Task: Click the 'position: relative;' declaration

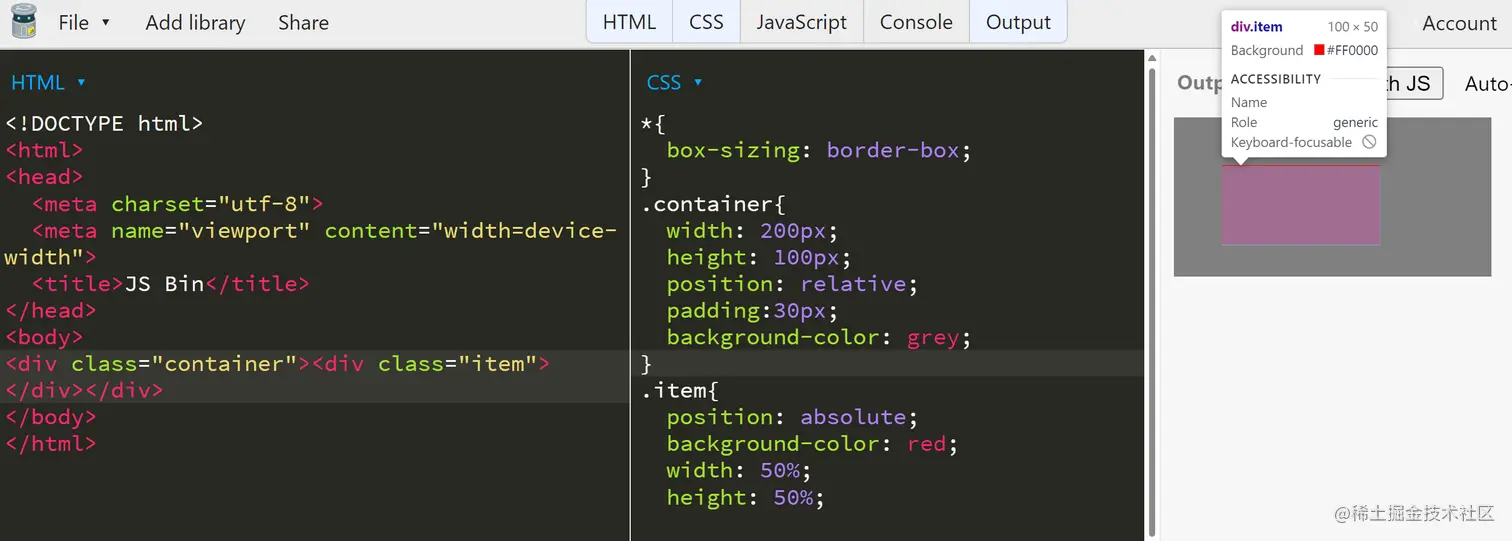Action: click(x=792, y=283)
